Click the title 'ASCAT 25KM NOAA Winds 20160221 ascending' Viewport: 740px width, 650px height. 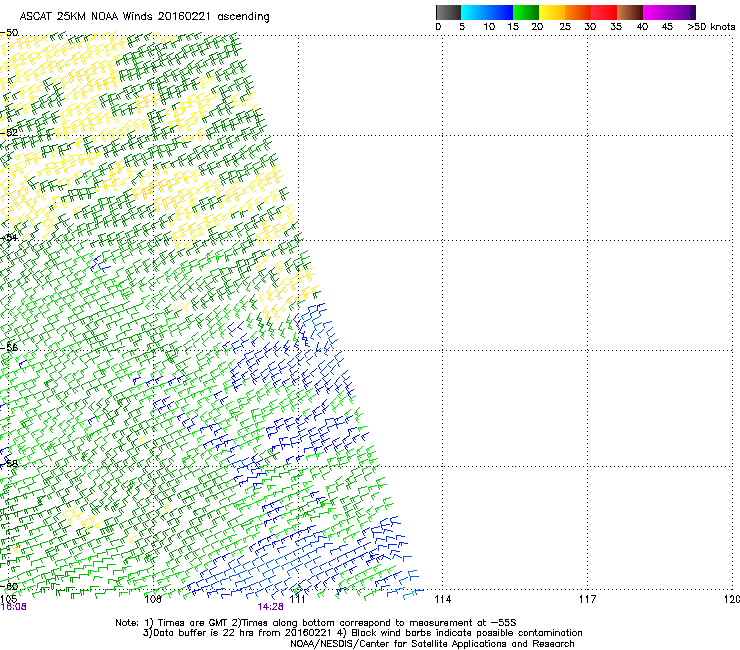[x=144, y=17]
